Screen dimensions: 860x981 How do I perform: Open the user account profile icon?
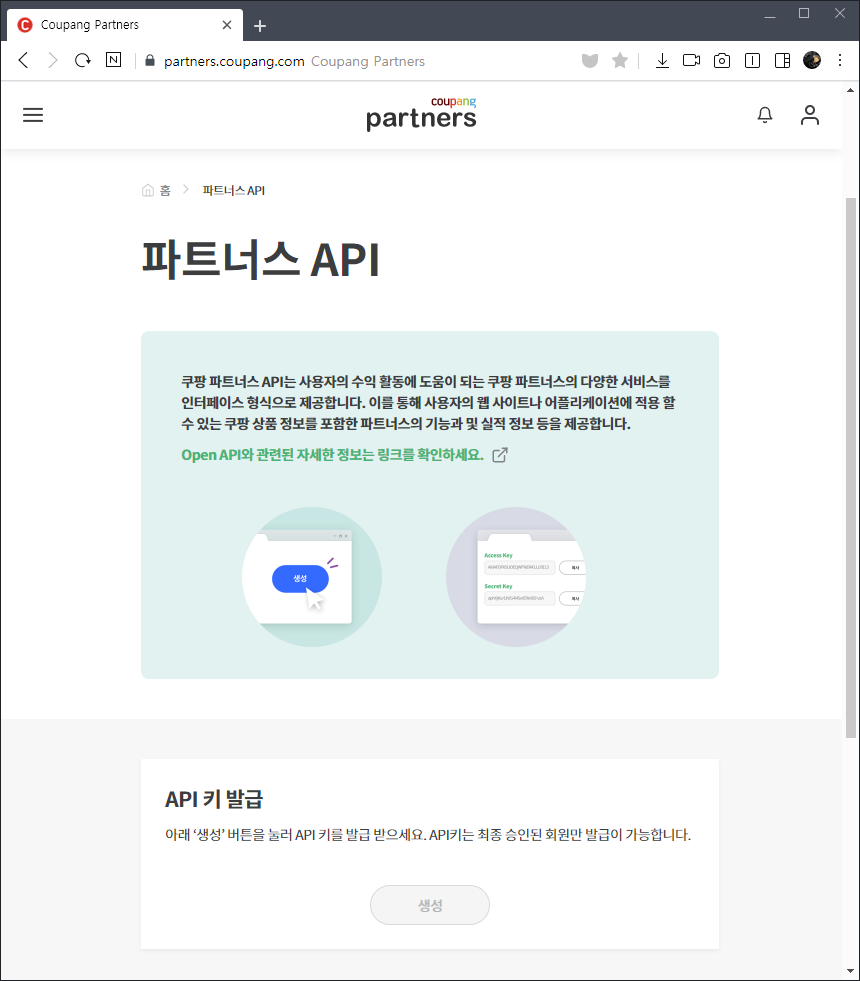pos(810,115)
